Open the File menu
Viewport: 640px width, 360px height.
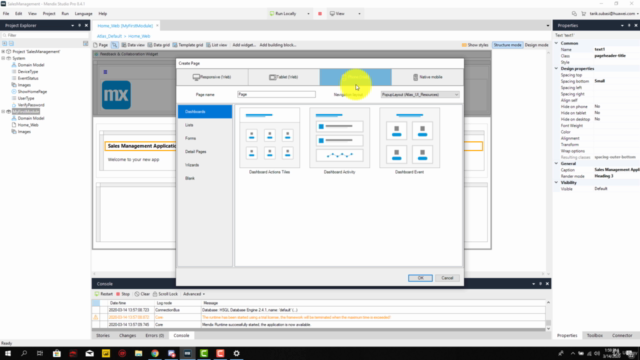[6, 13]
